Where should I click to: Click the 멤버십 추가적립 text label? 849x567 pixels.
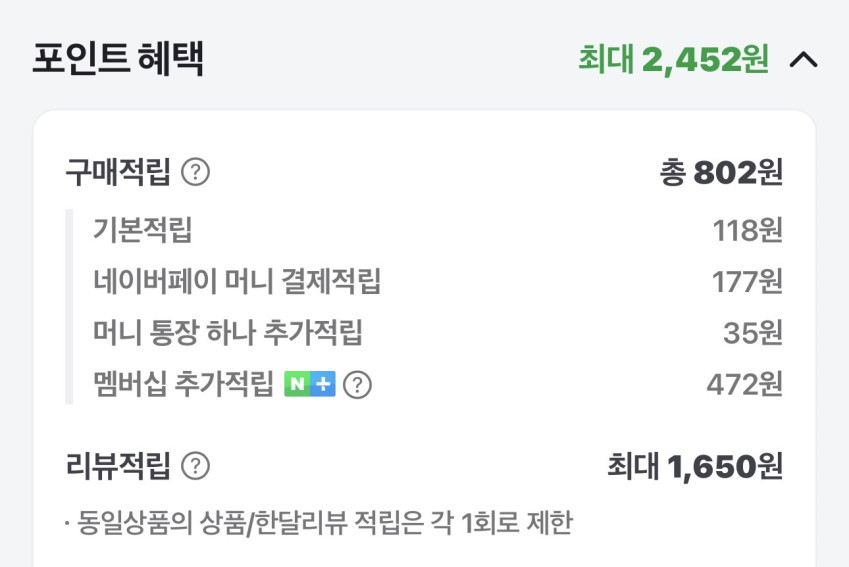pyautogui.click(x=183, y=384)
